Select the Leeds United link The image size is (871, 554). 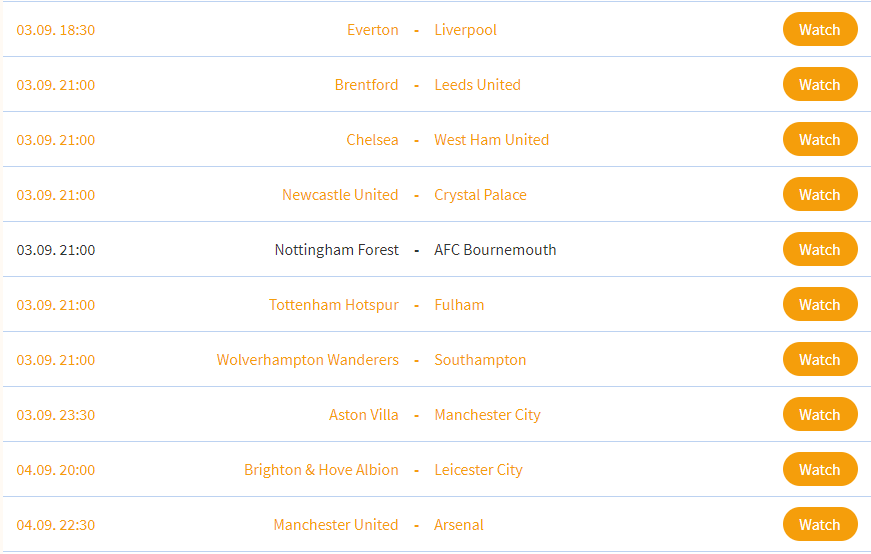click(x=477, y=85)
